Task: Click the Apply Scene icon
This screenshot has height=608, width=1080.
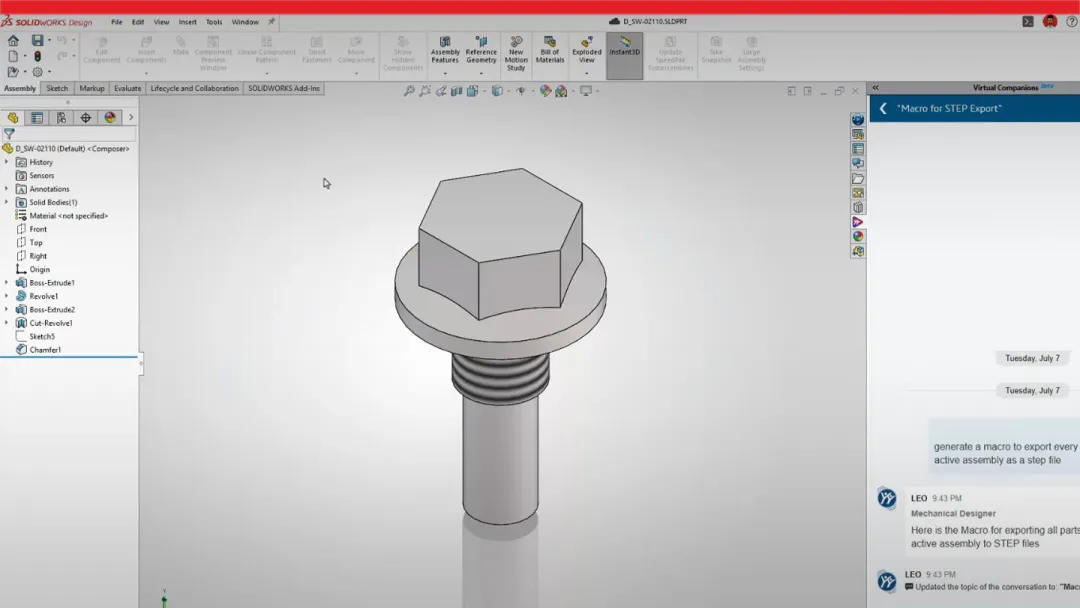Action: click(x=561, y=91)
